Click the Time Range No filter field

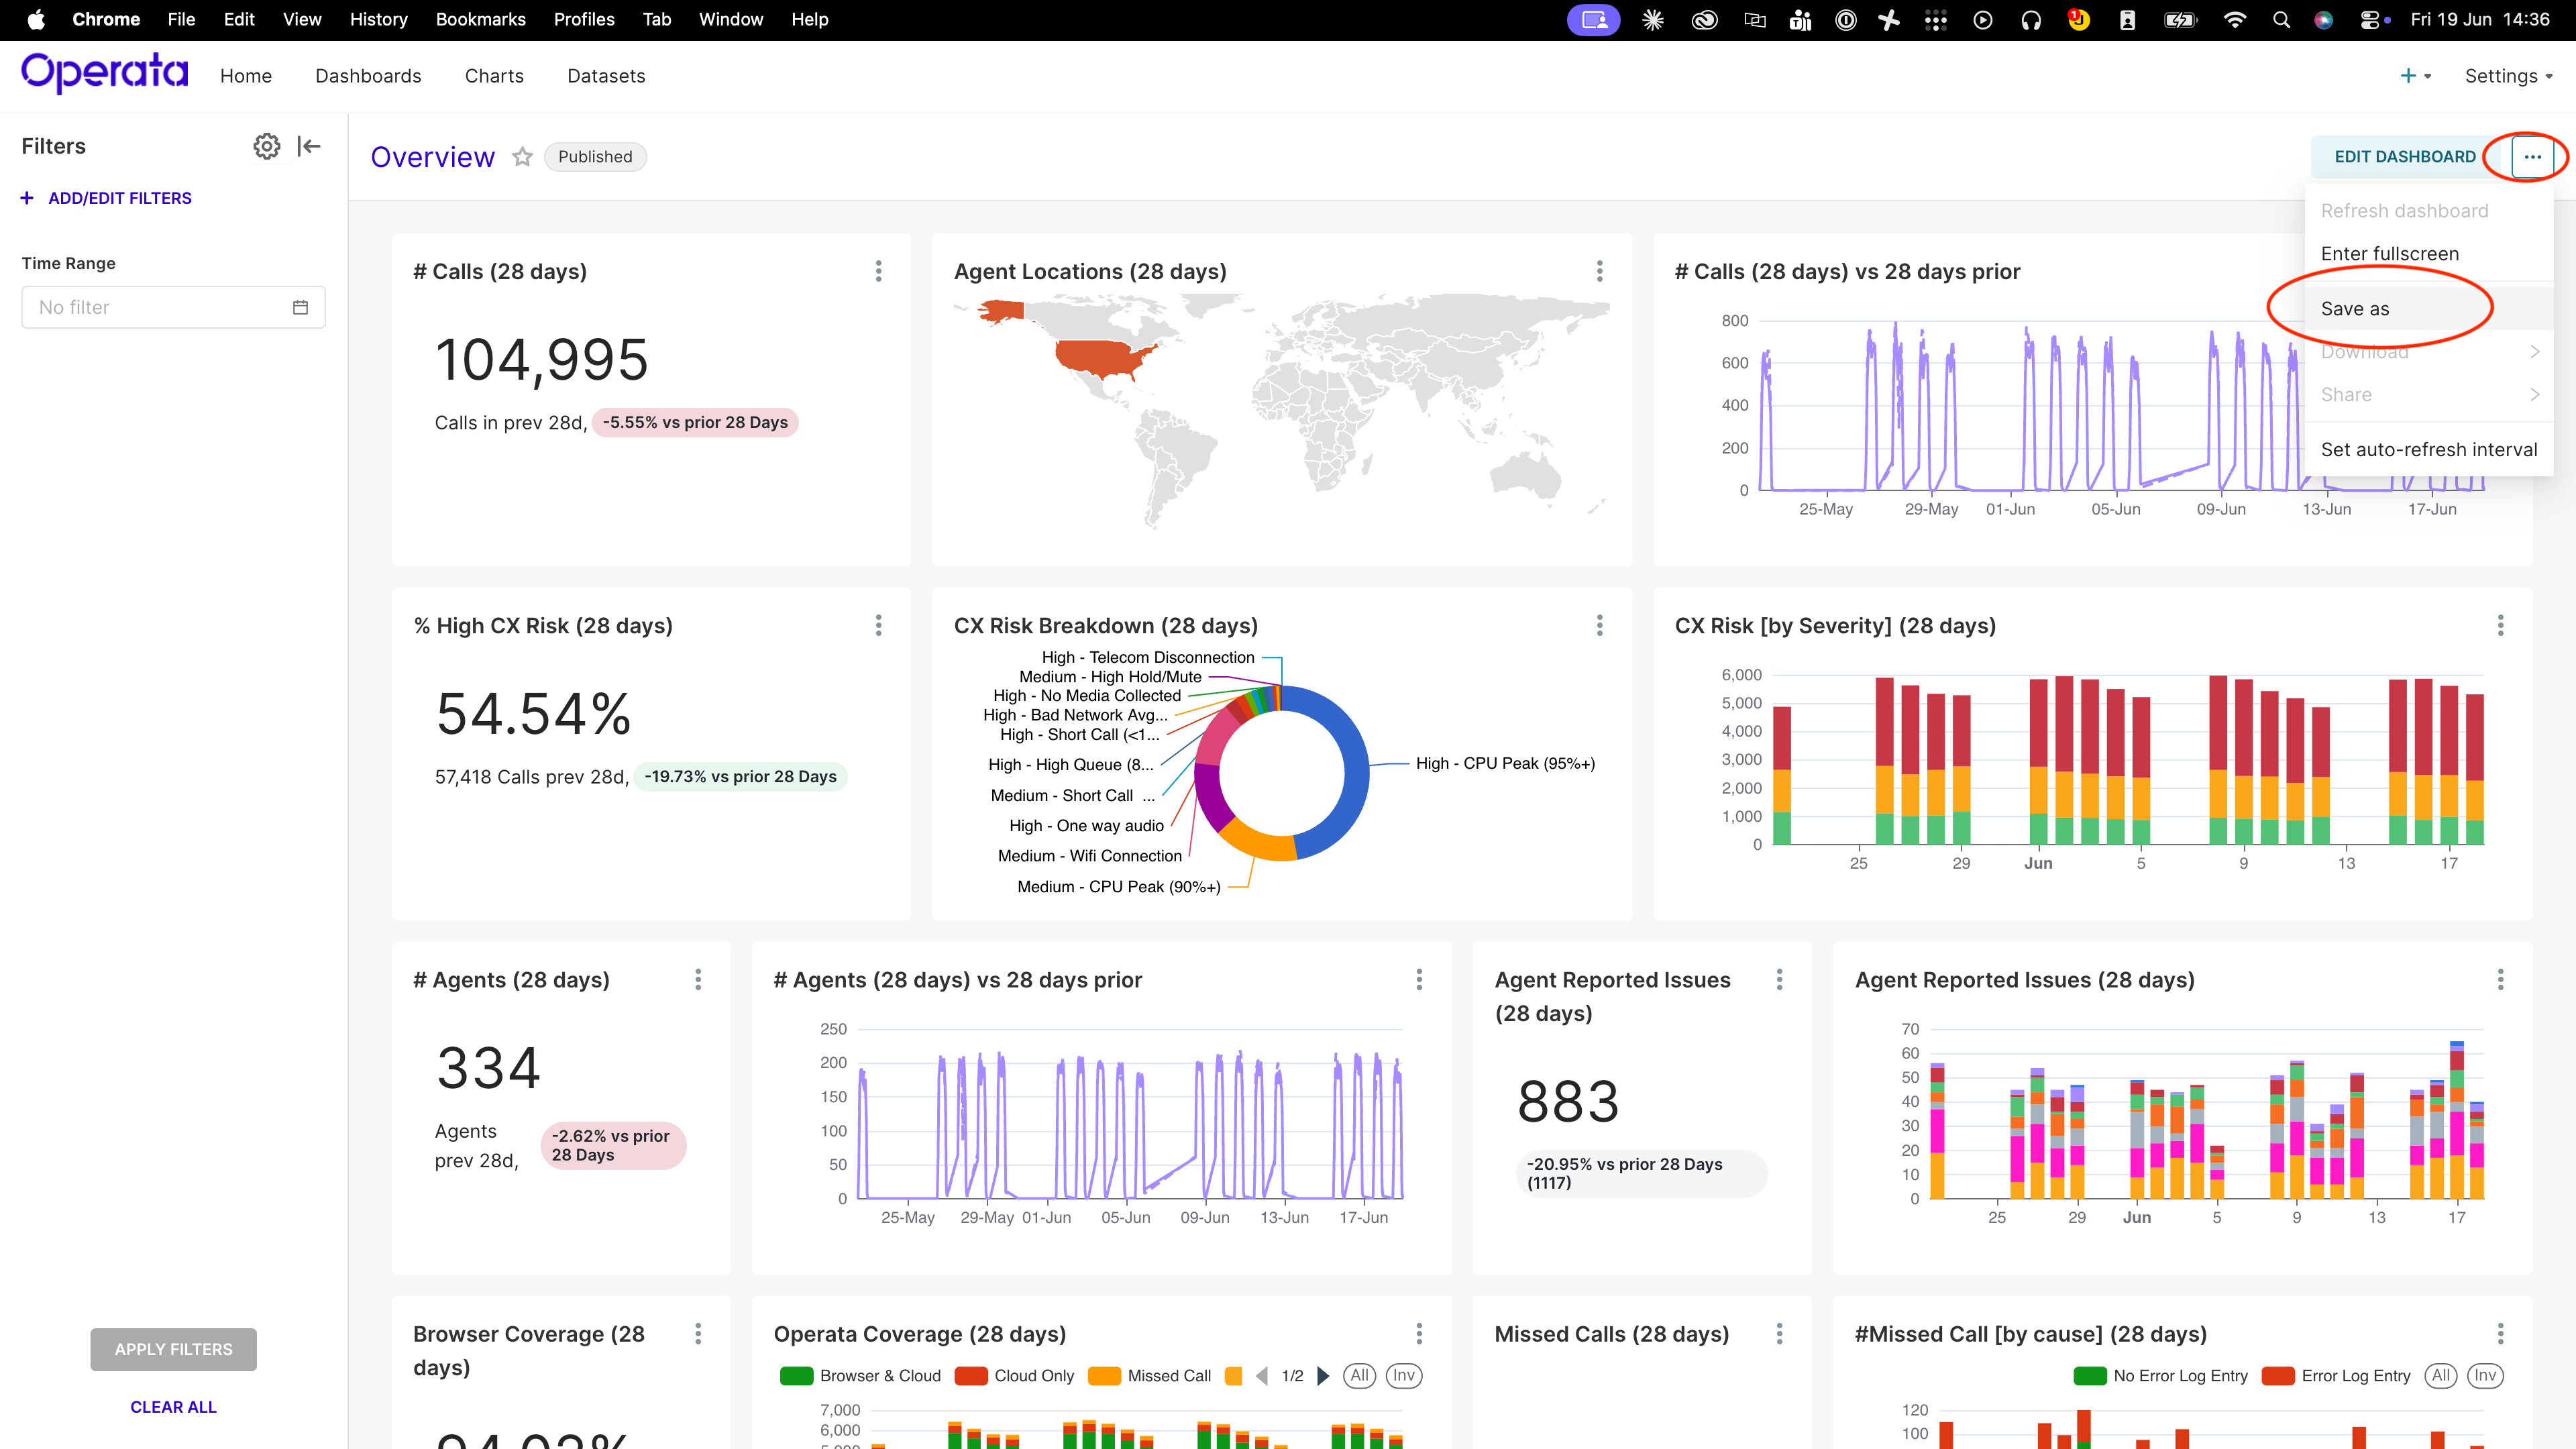pos(173,307)
